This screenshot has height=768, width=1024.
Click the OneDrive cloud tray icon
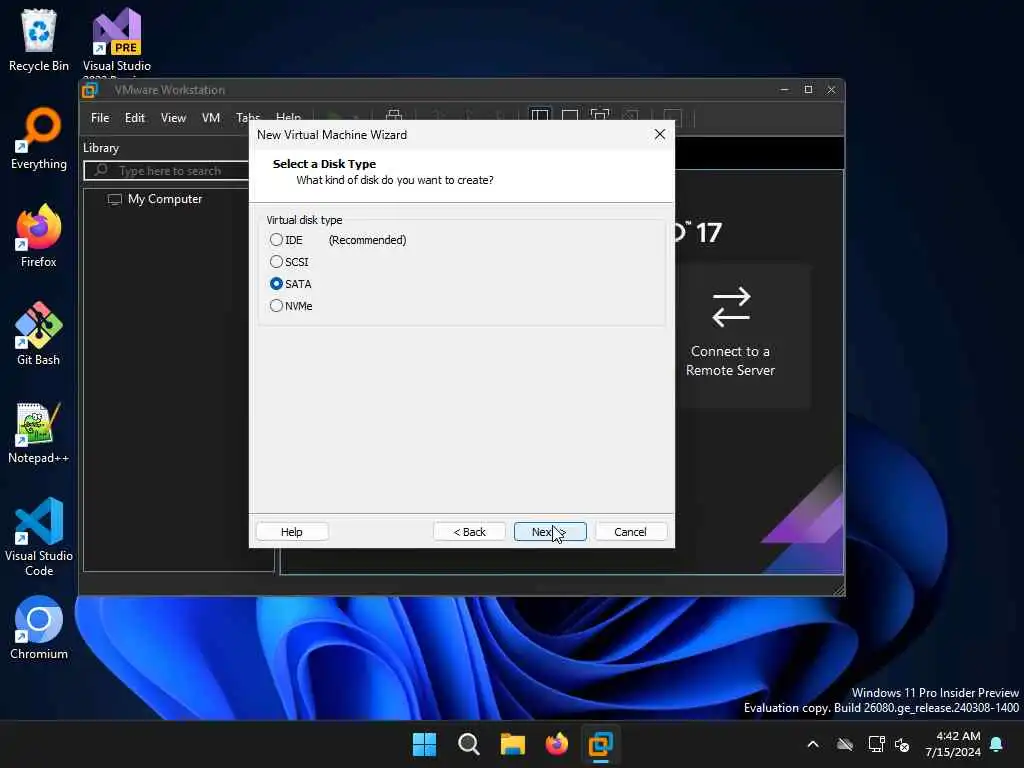point(845,744)
